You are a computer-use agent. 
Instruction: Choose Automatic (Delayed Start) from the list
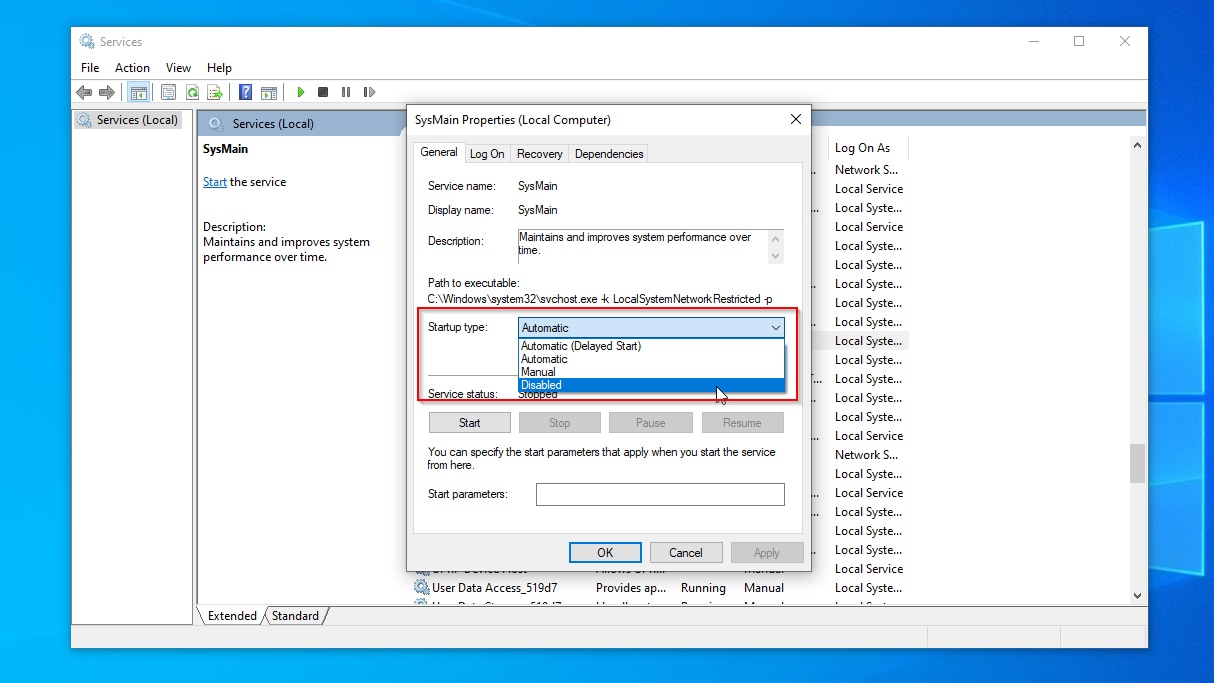tap(651, 346)
